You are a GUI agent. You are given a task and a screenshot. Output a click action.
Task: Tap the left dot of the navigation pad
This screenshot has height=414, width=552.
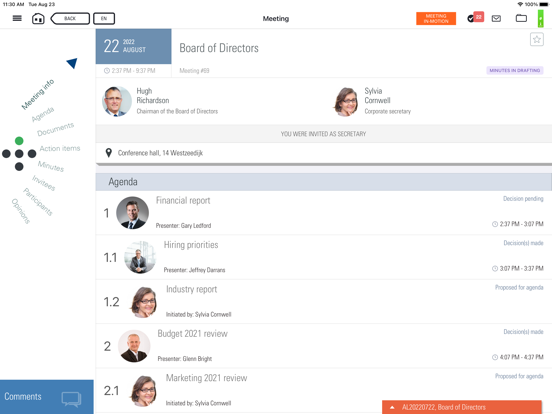click(6, 153)
